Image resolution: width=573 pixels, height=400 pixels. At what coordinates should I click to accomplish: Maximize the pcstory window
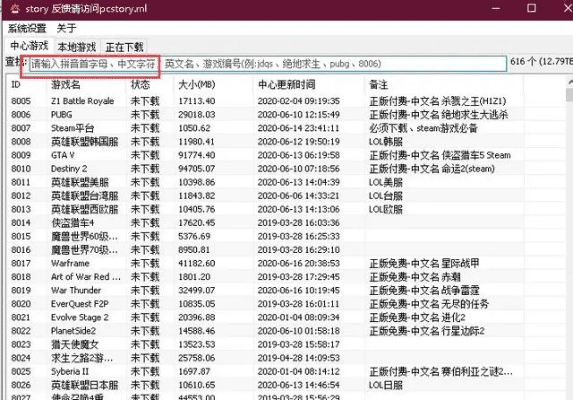(531, 8)
